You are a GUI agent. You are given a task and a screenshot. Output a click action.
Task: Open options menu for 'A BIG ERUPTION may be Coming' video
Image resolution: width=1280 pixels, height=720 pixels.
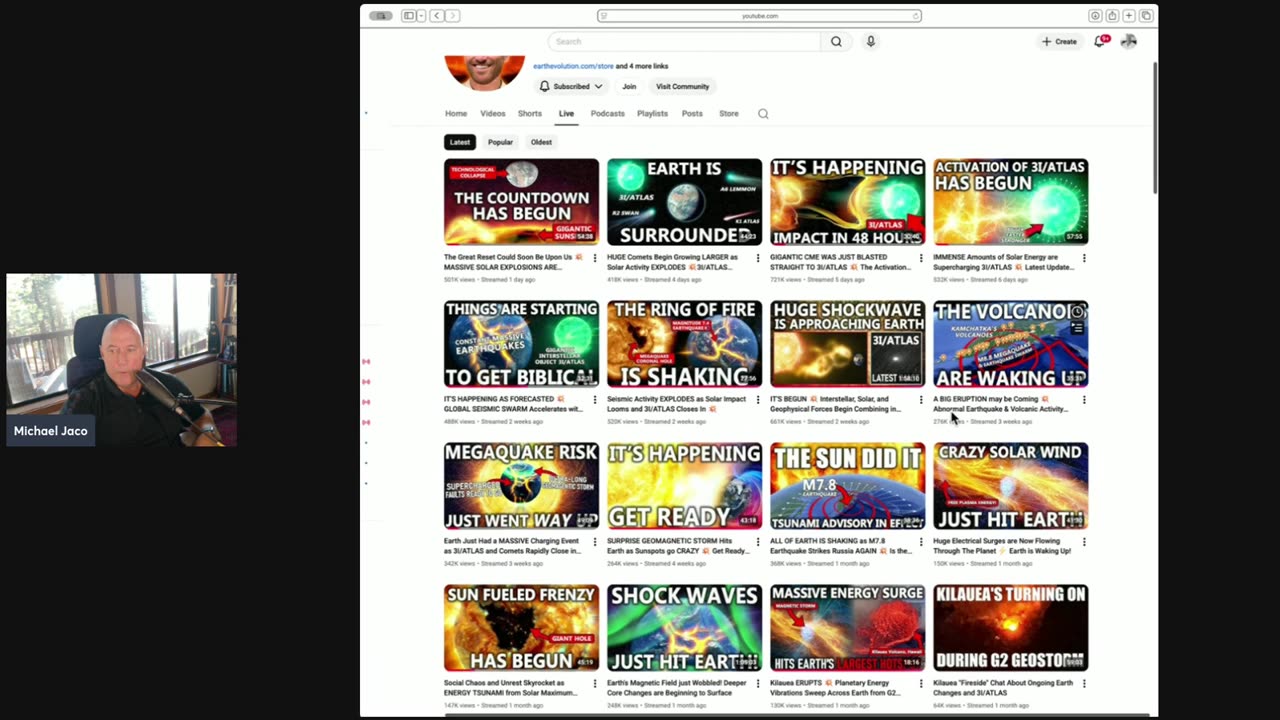(x=1084, y=400)
